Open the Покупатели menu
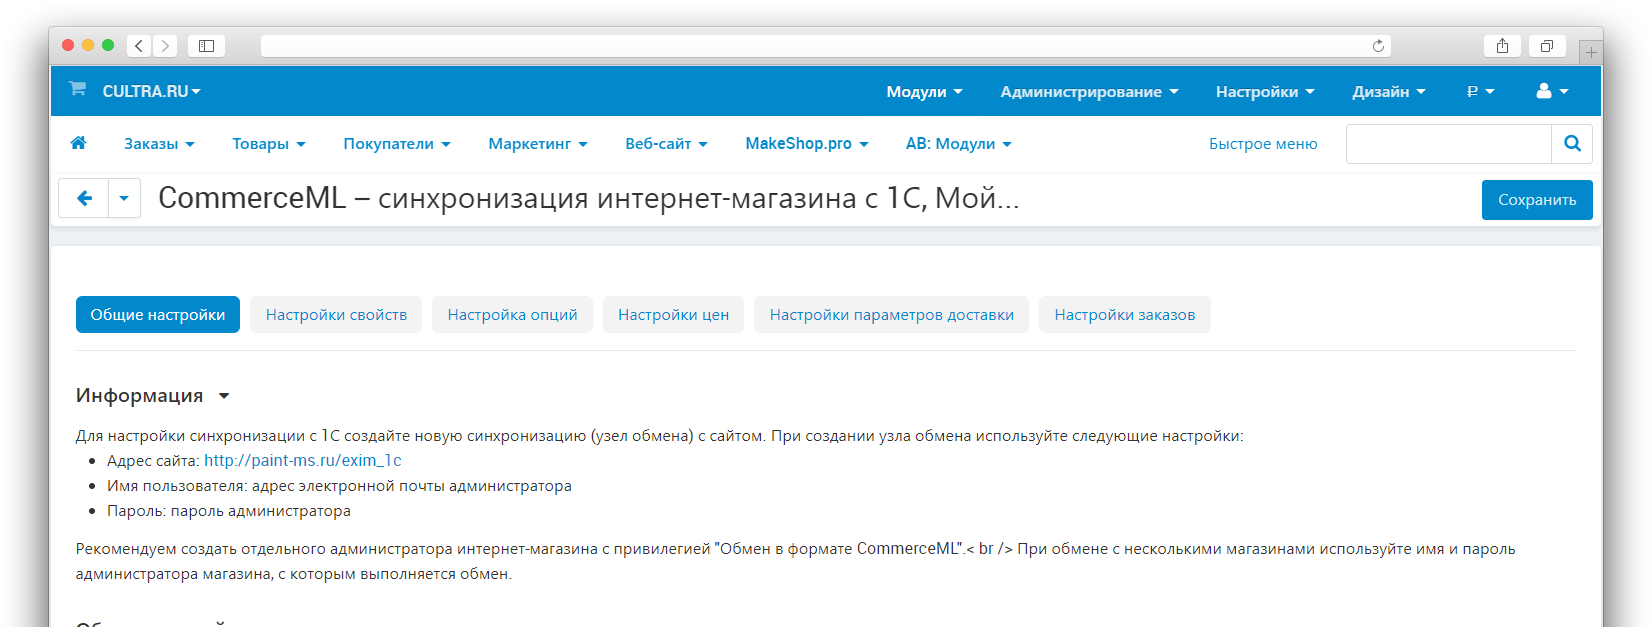This screenshot has width=1652, height=627. pos(397,144)
